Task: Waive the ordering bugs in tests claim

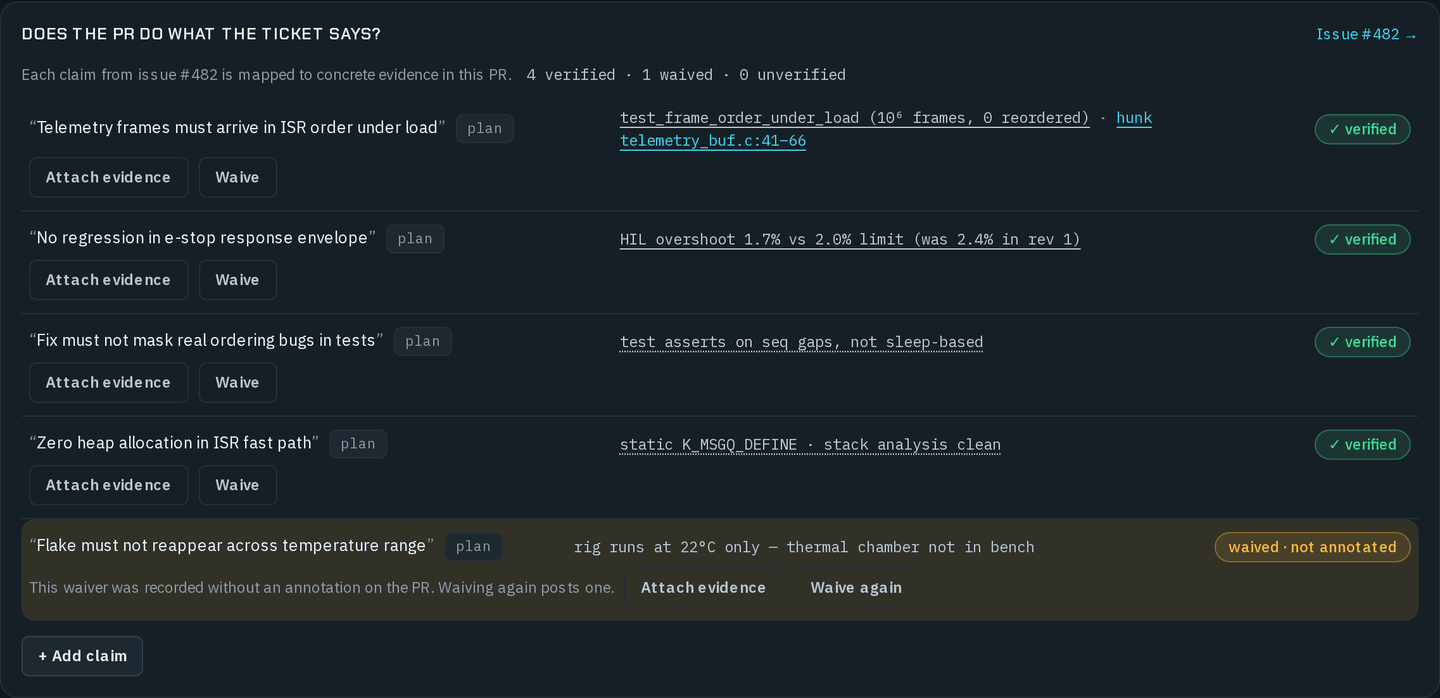Action: point(237,382)
